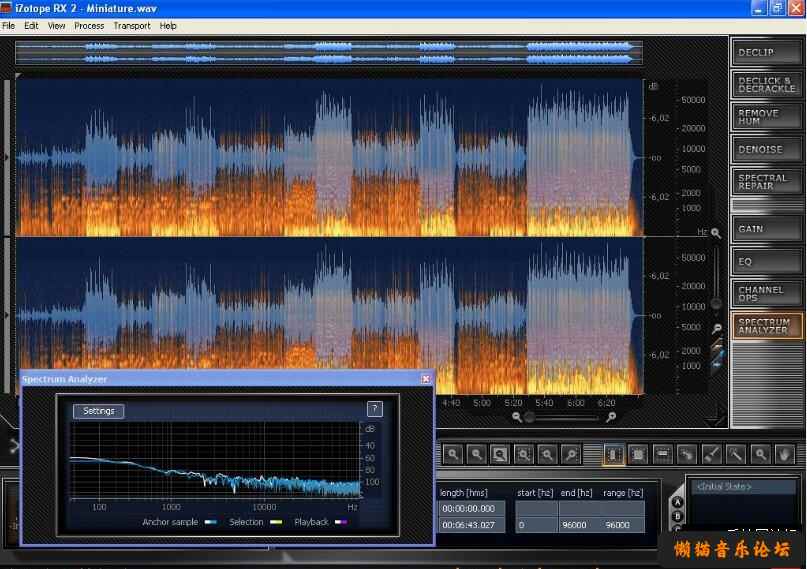Open help with the question mark icon
The height and width of the screenshot is (569, 807).
click(x=375, y=409)
